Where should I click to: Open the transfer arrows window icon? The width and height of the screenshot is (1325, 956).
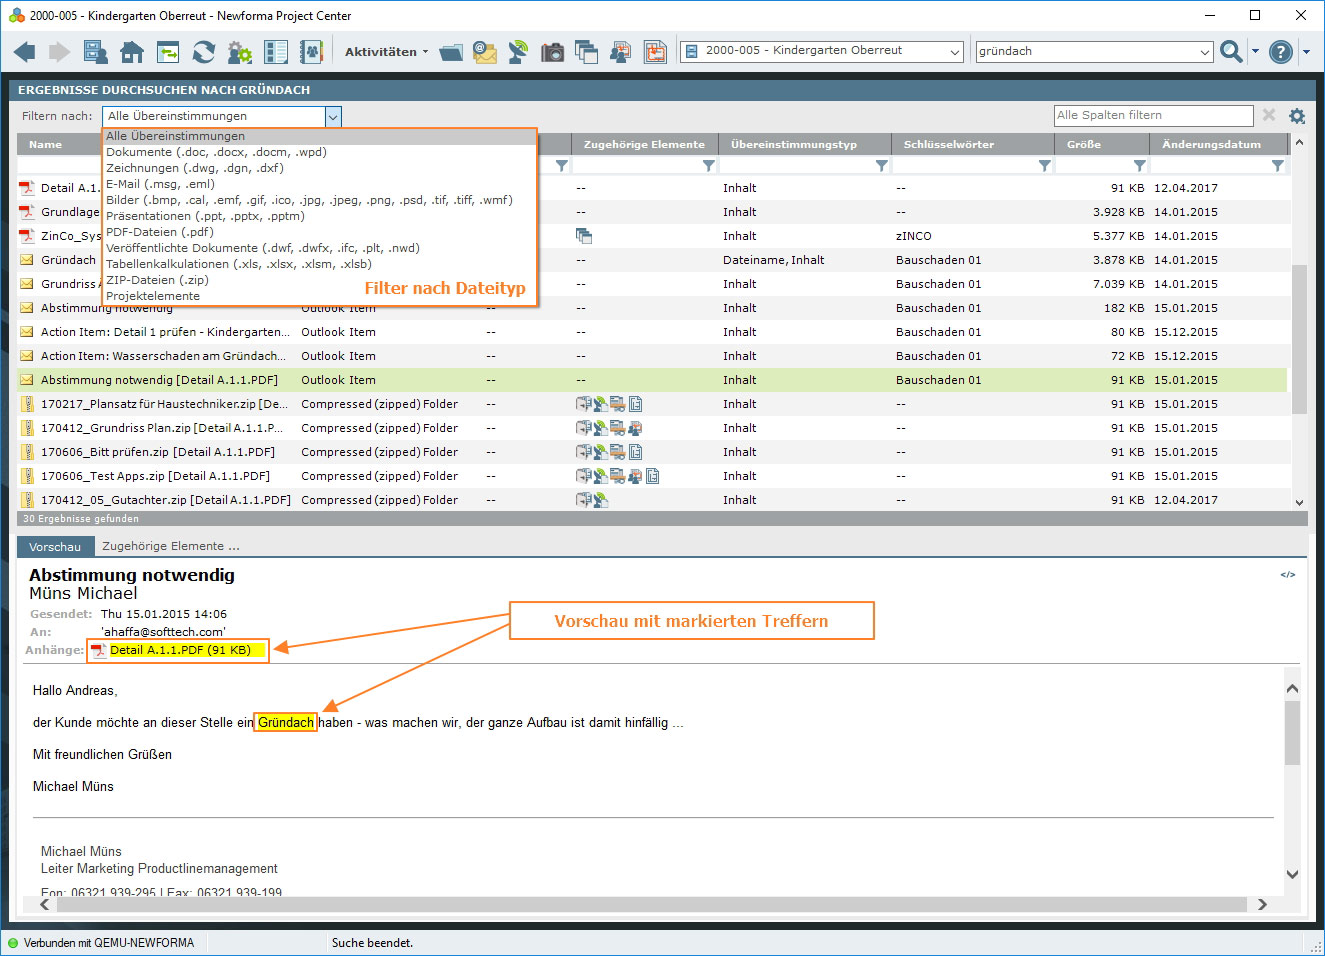pos(168,52)
